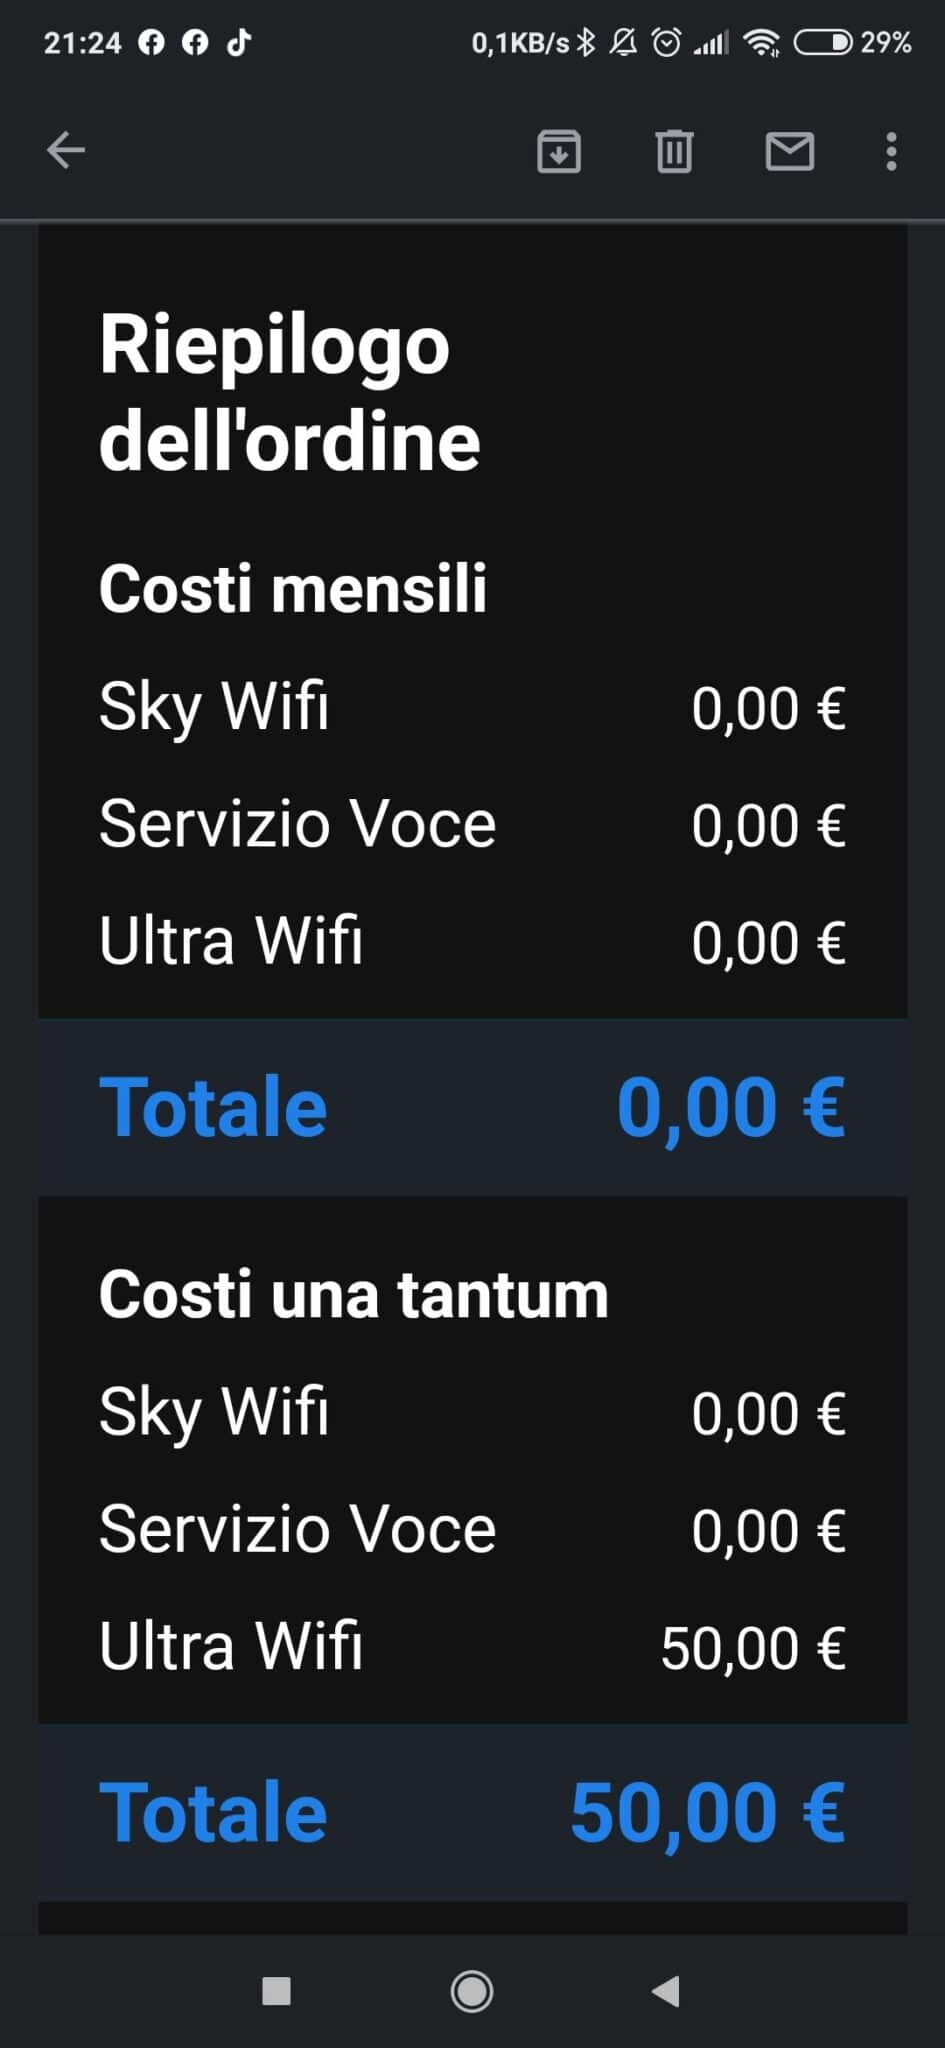Tap the 50,00 € one-time total amount
This screenshot has height=2048, width=945.
click(x=708, y=1812)
